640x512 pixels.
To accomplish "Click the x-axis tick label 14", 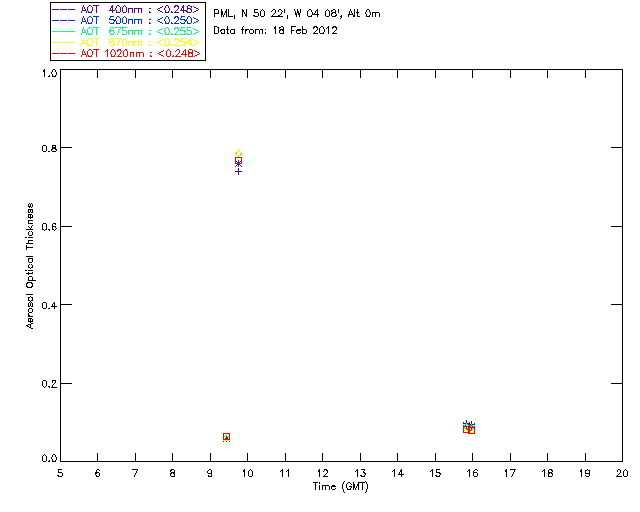I will [x=398, y=474].
